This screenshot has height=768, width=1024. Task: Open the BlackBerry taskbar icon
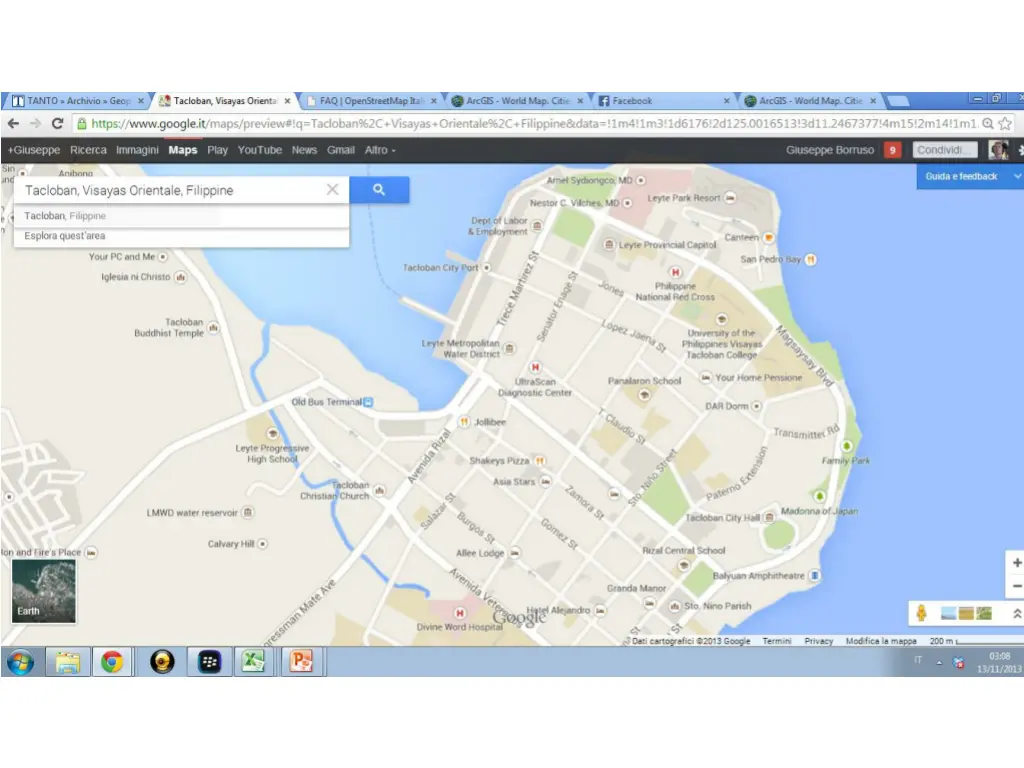point(209,662)
